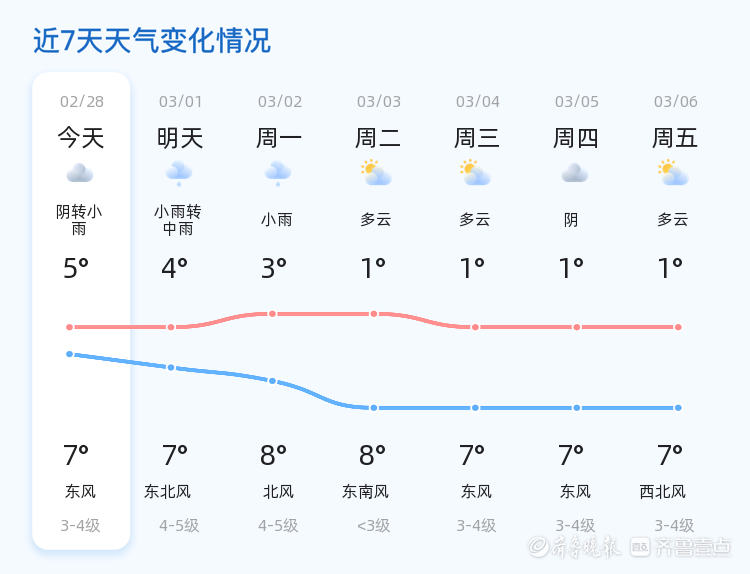Select the 周一 day label

[279, 137]
